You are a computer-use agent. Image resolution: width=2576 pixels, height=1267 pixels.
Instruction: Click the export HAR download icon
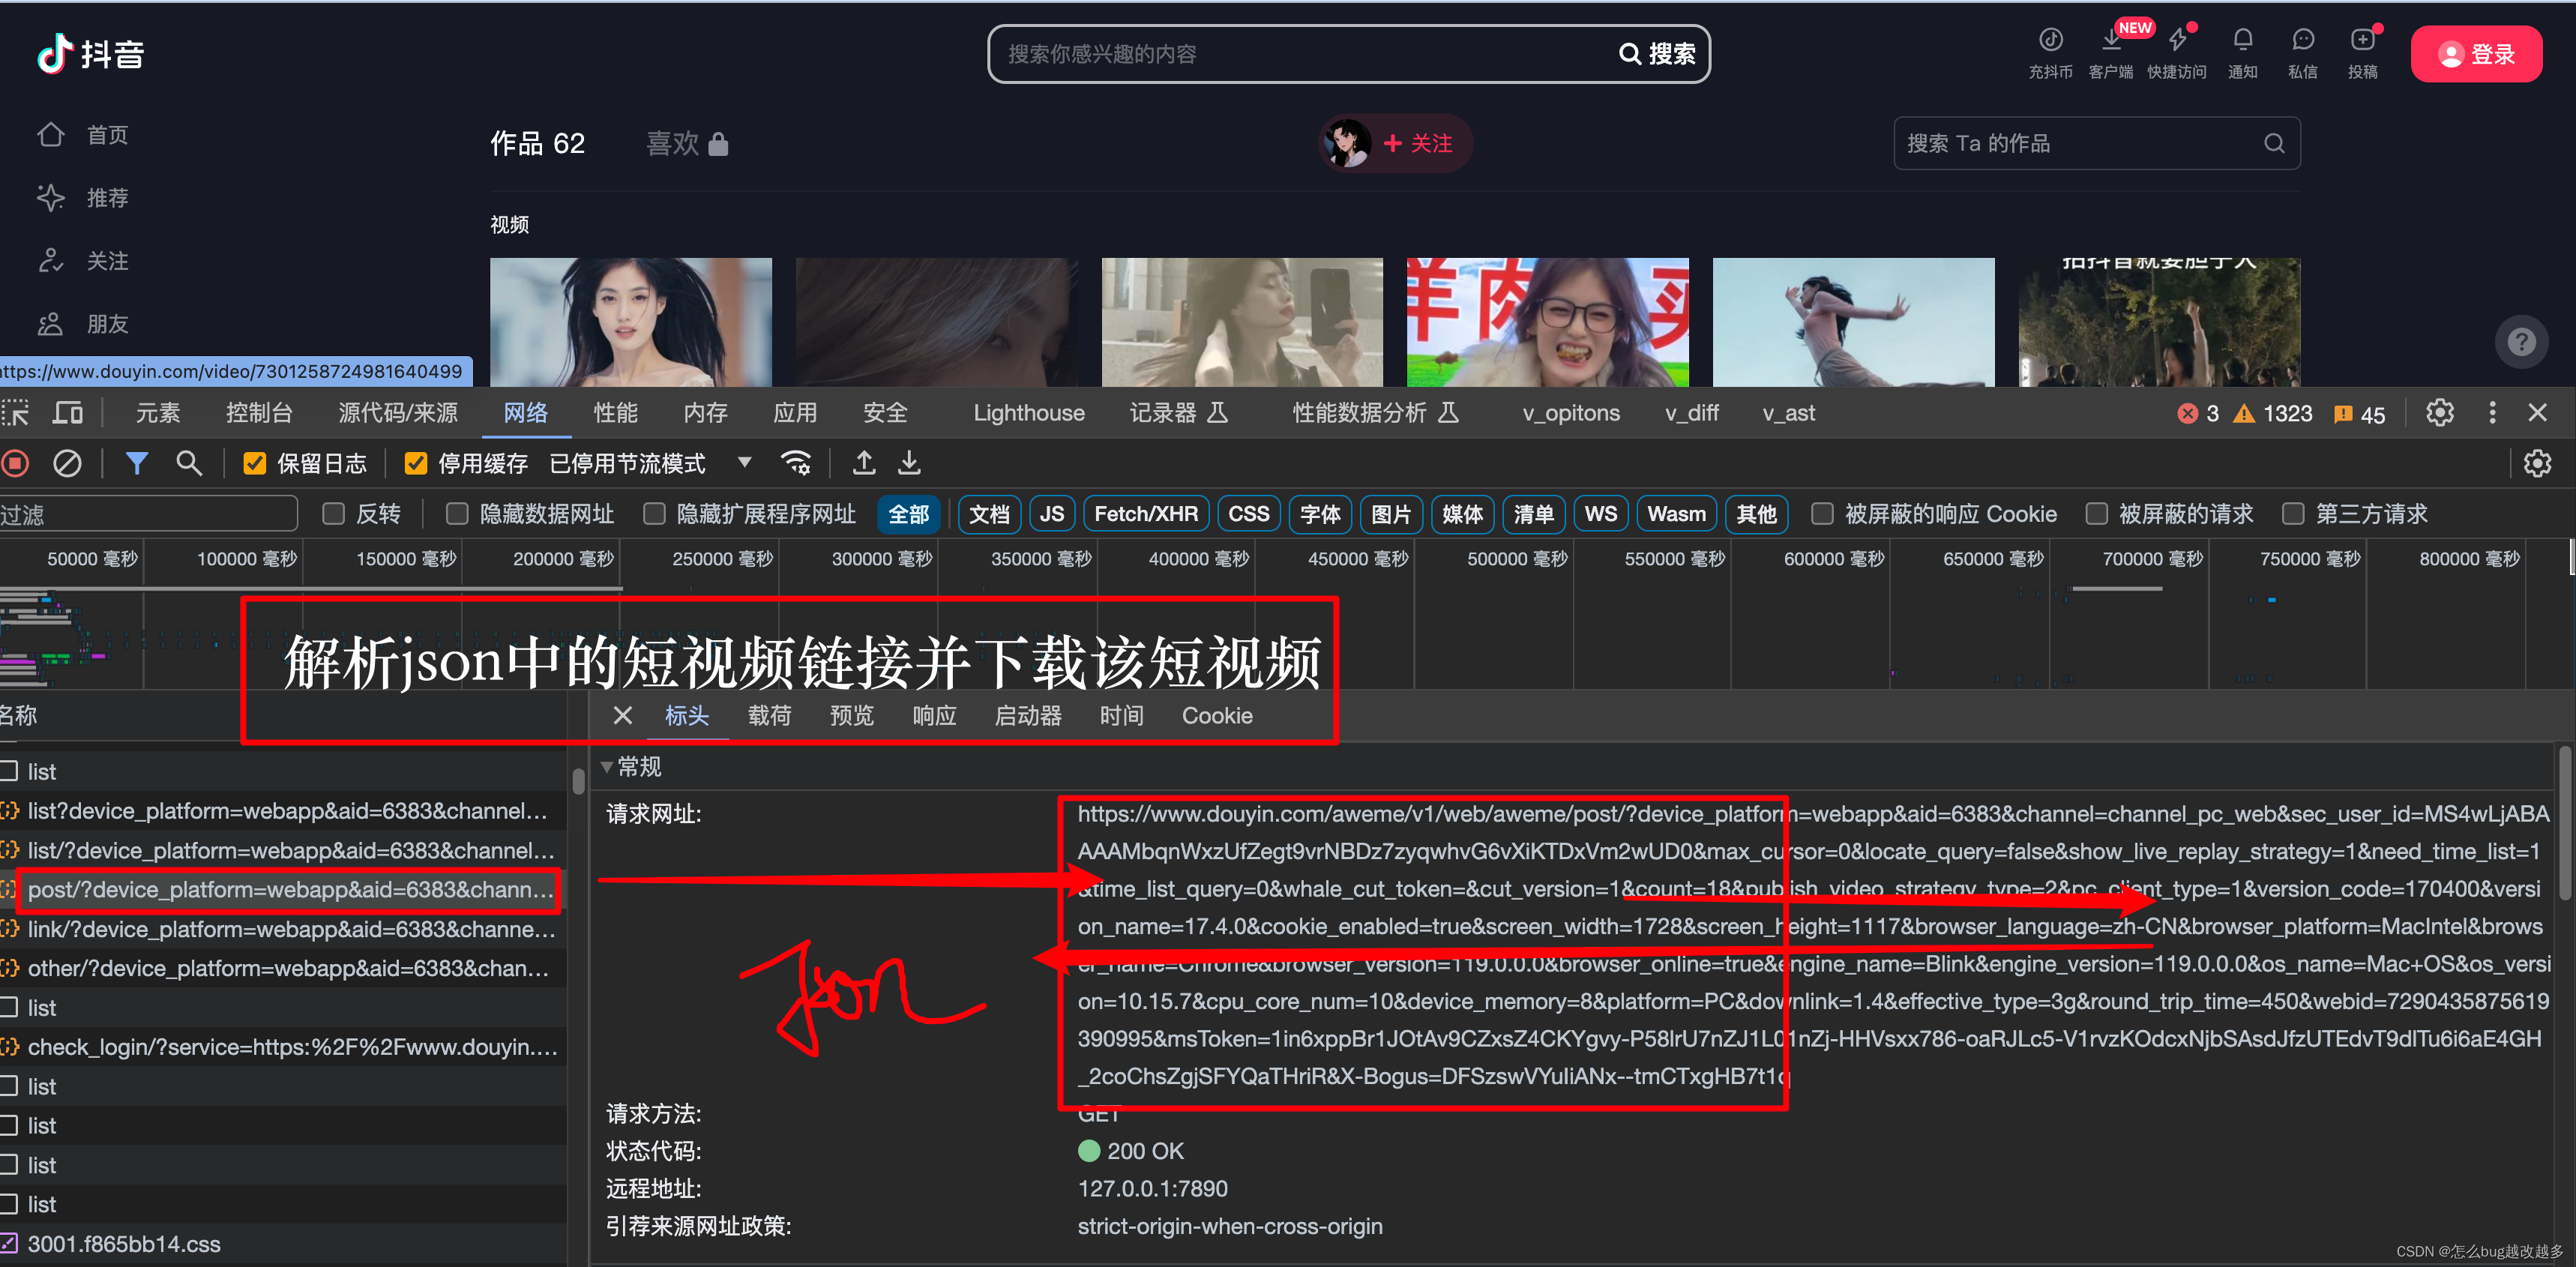click(909, 463)
